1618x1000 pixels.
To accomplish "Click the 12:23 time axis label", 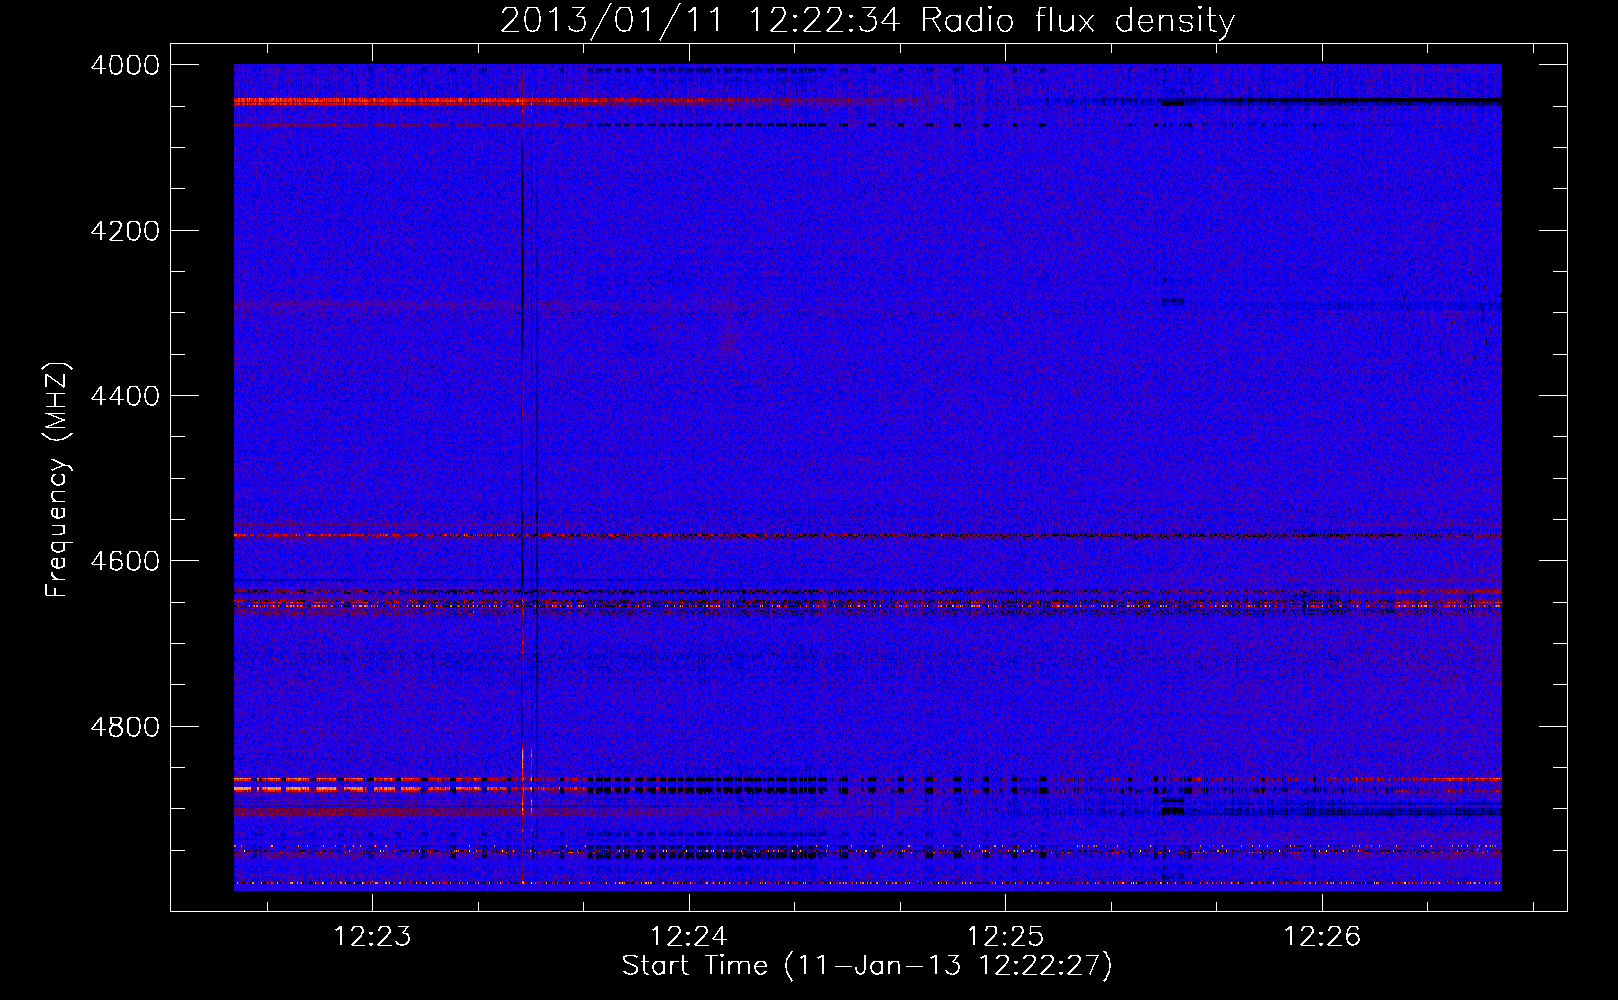I will point(372,937).
